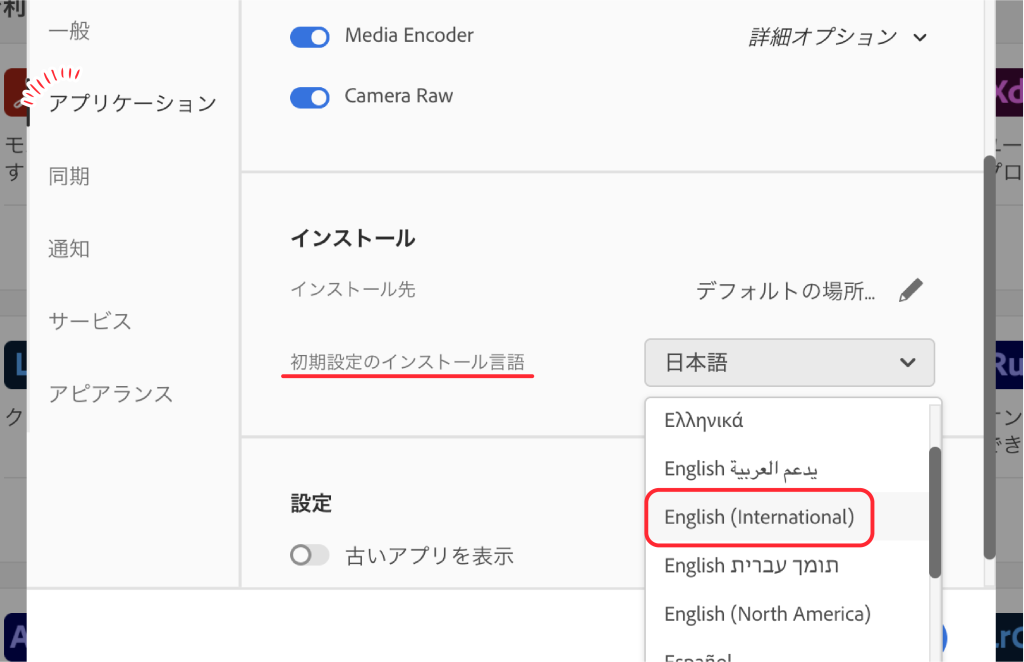
Task: Go to 通知 settings tab
Action: [x=69, y=249]
